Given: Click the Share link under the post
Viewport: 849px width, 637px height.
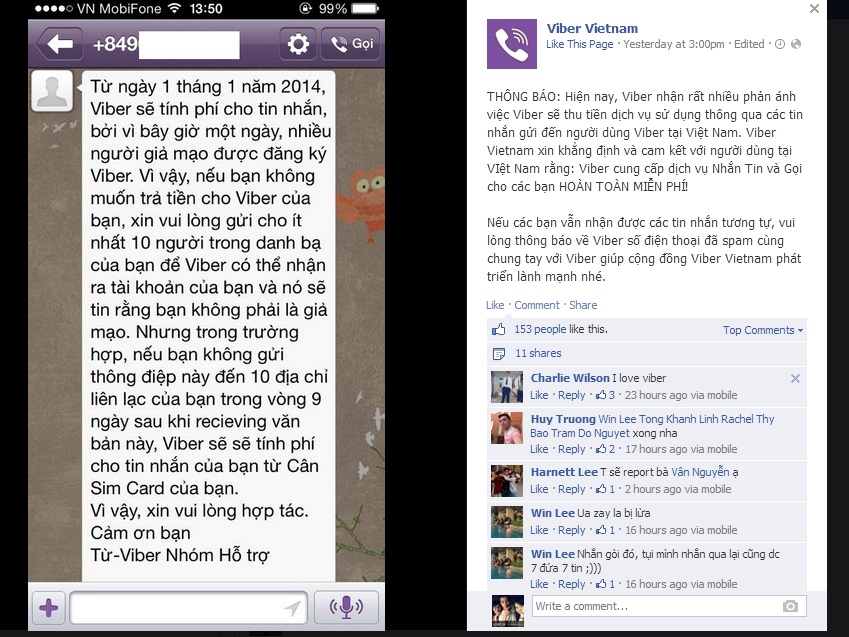Looking at the screenshot, I should 583,305.
